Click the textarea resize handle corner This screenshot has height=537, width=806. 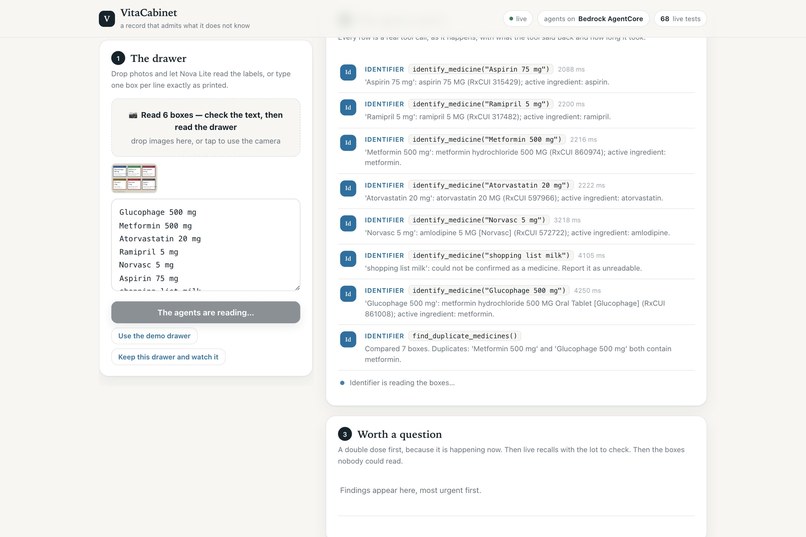coord(297,288)
